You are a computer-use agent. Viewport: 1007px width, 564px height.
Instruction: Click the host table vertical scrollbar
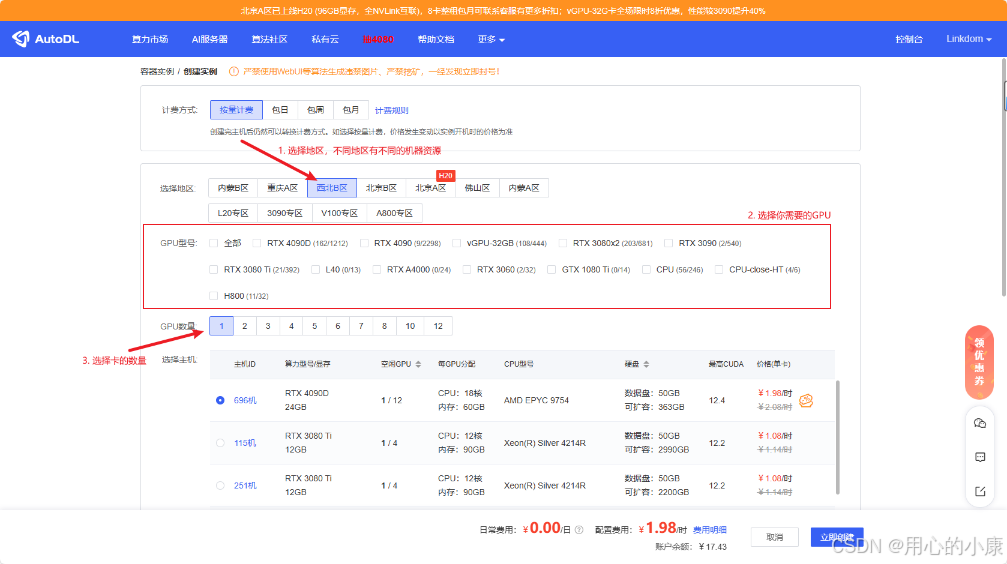837,437
